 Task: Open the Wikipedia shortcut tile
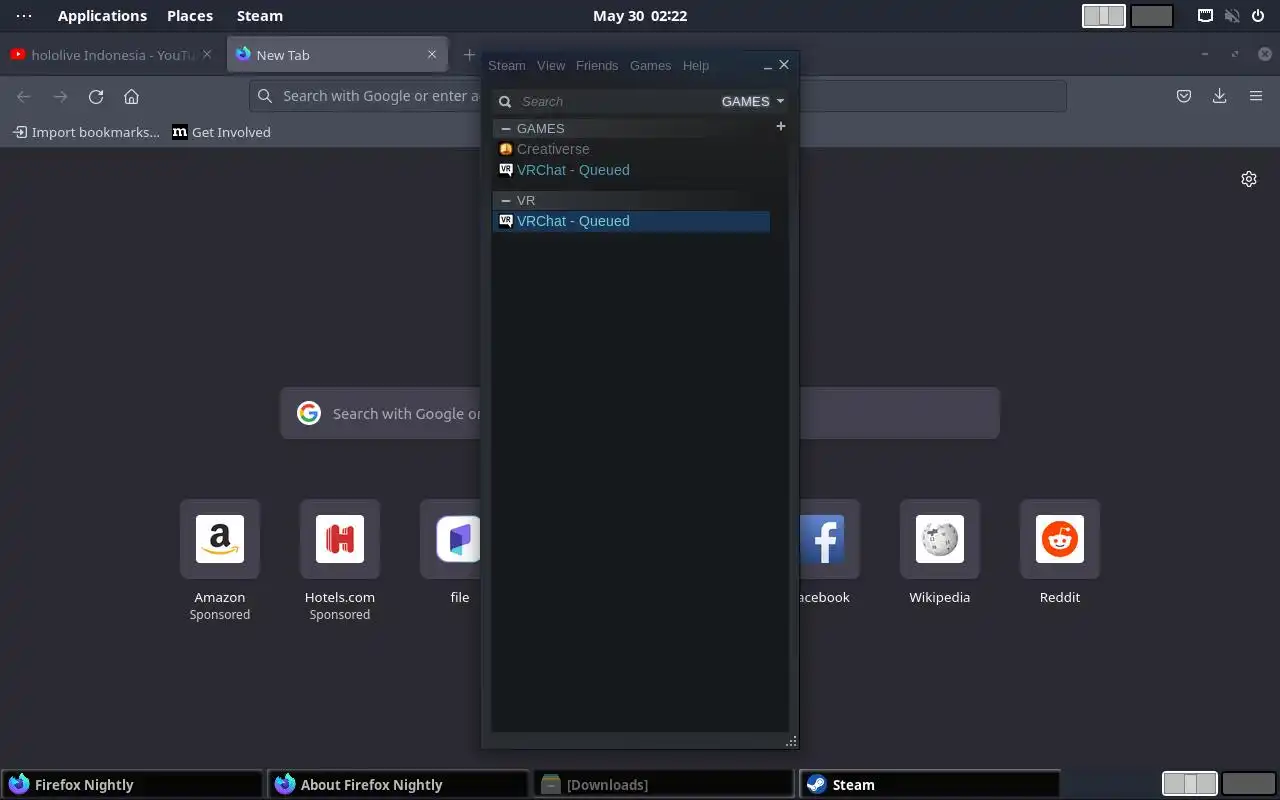tap(940, 539)
